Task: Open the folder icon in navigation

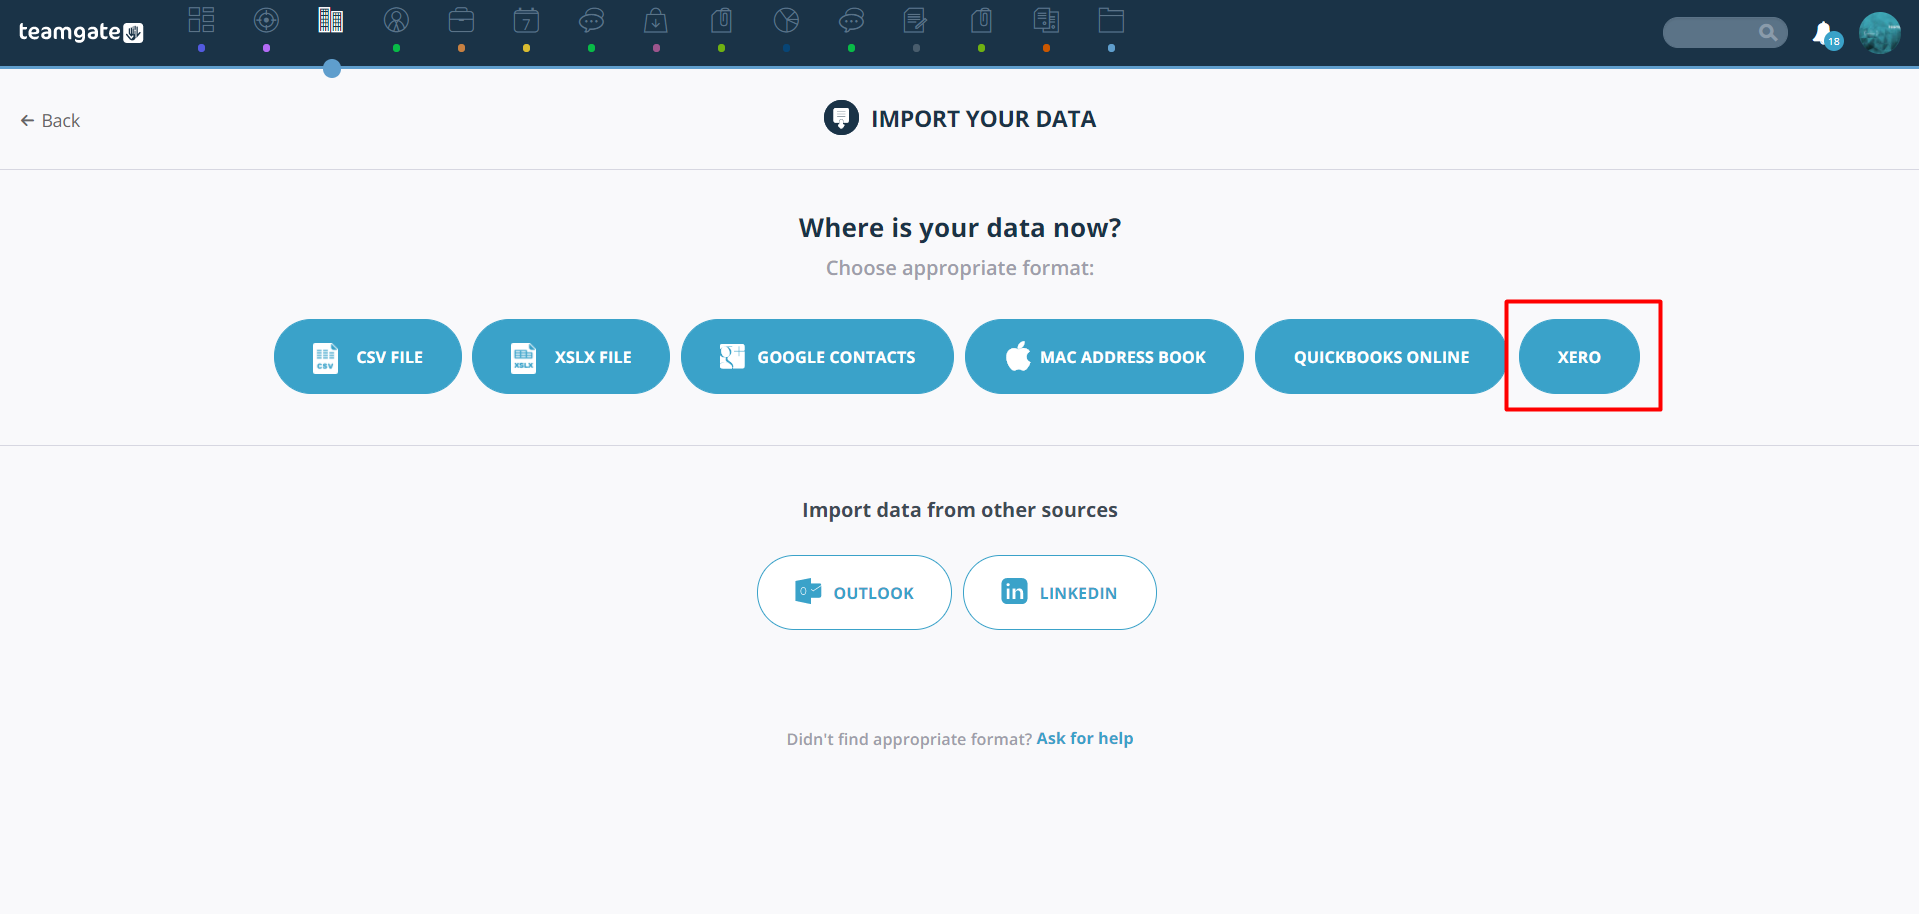Action: [x=1111, y=20]
